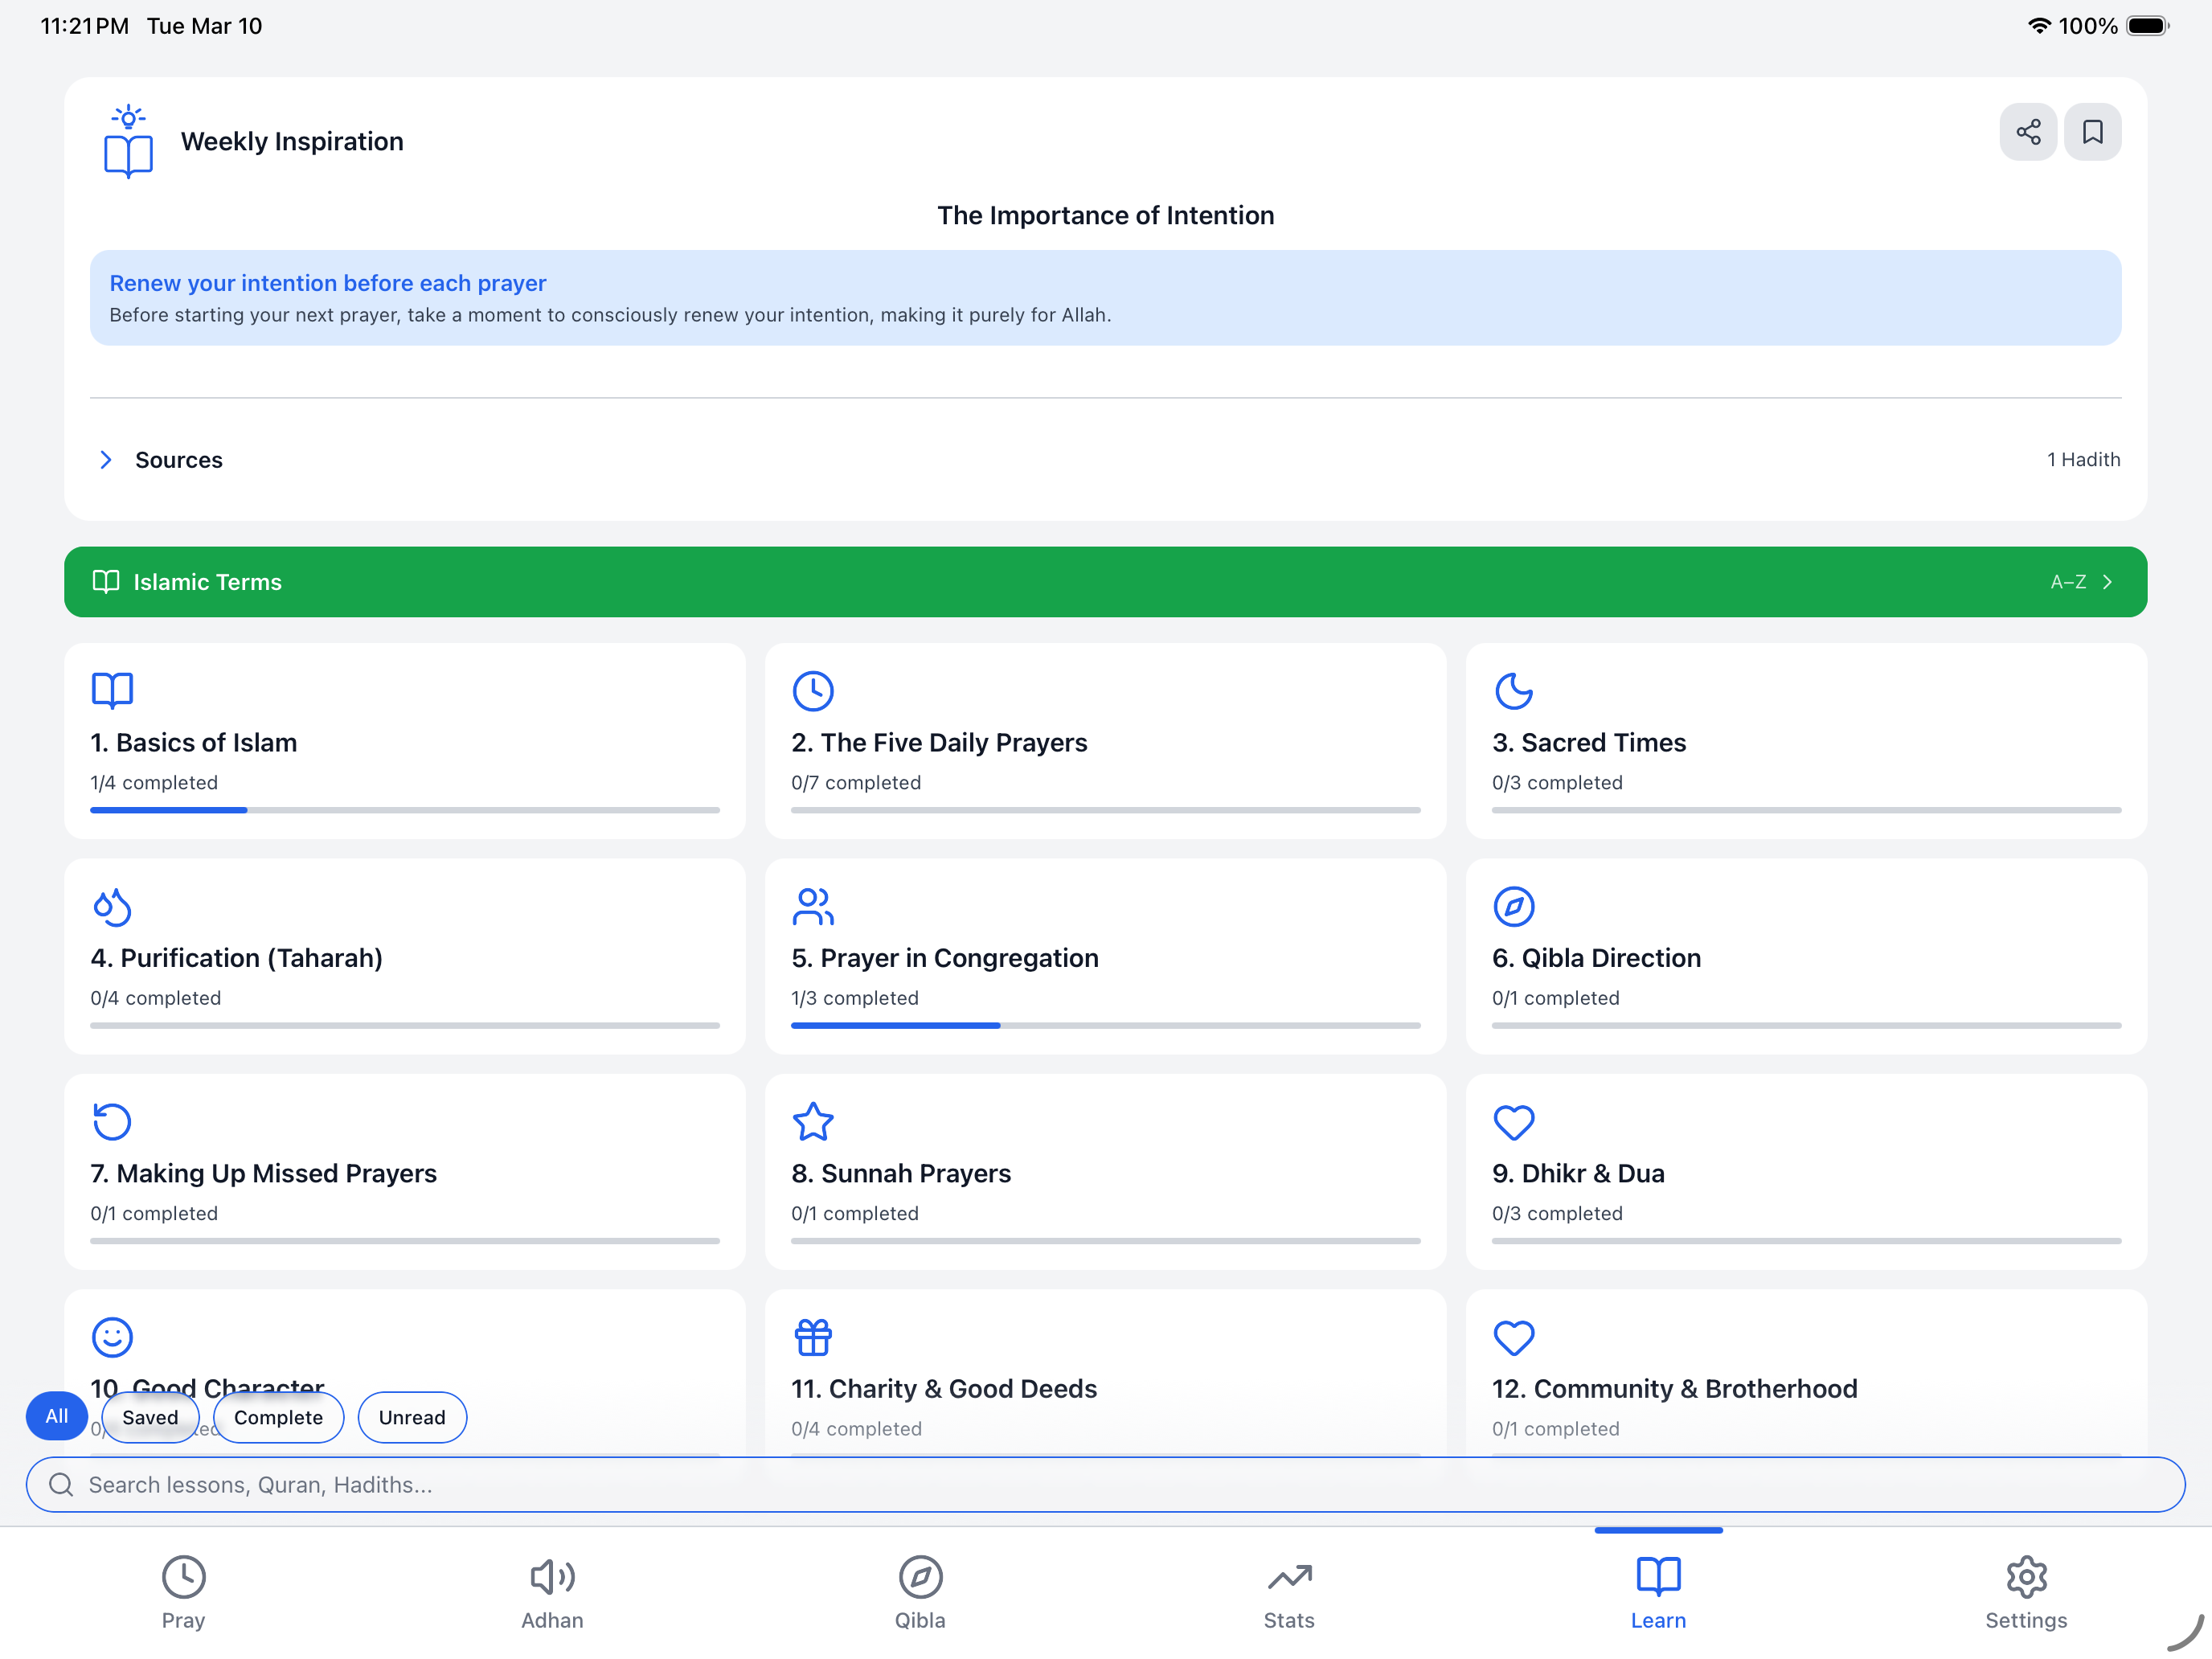Tap the Weekly Inspiration book-and-lightbulb icon
Viewport: 2212px width, 1659px height.
click(128, 141)
